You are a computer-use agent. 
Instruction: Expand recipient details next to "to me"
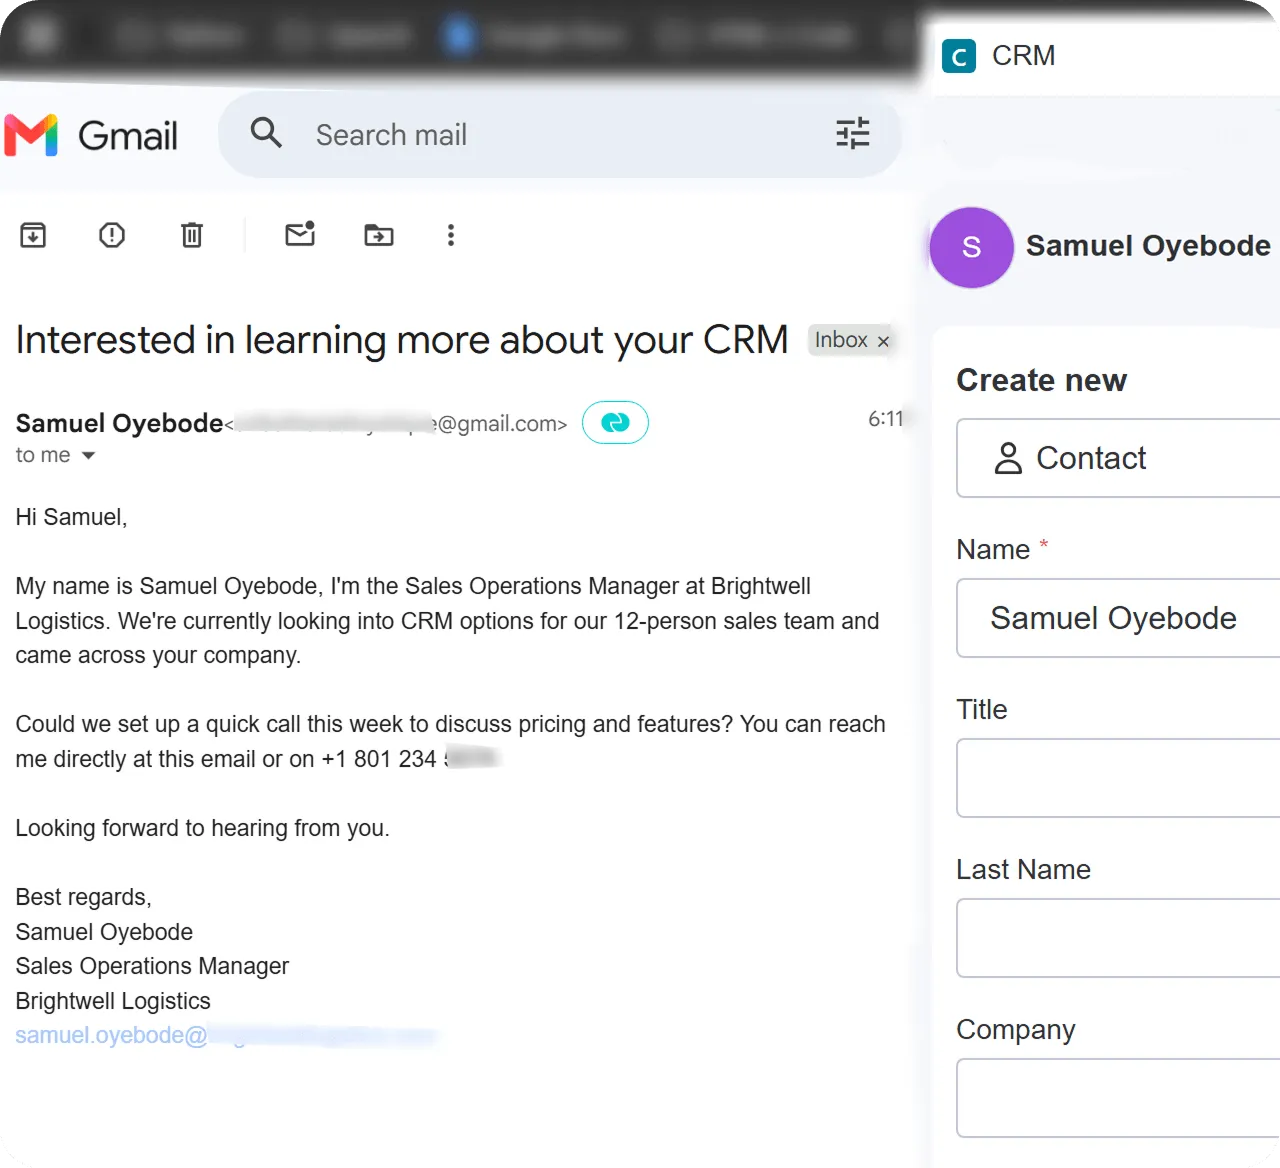88,456
